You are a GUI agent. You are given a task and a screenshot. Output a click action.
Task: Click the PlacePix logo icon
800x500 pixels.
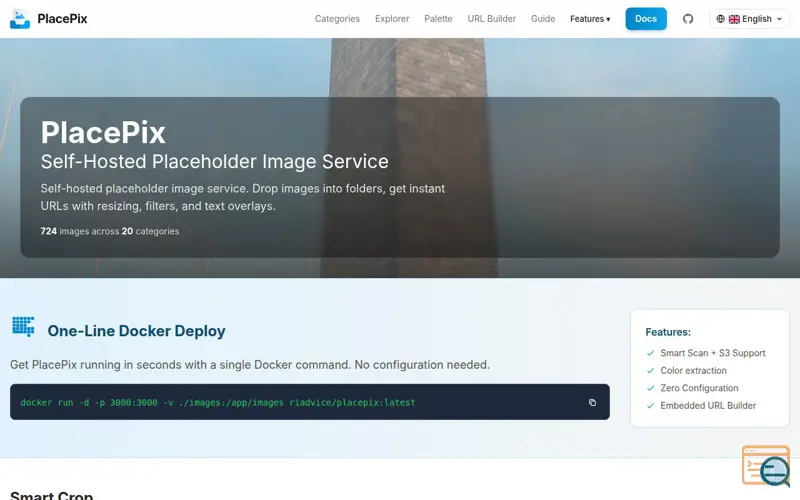point(20,19)
